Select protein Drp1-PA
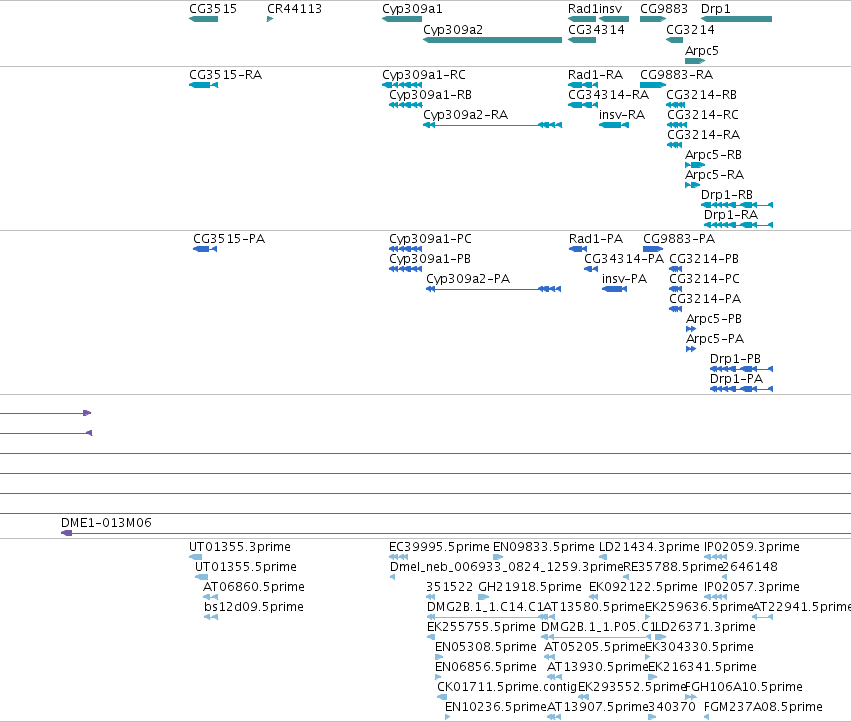851x722 pixels. (x=736, y=379)
